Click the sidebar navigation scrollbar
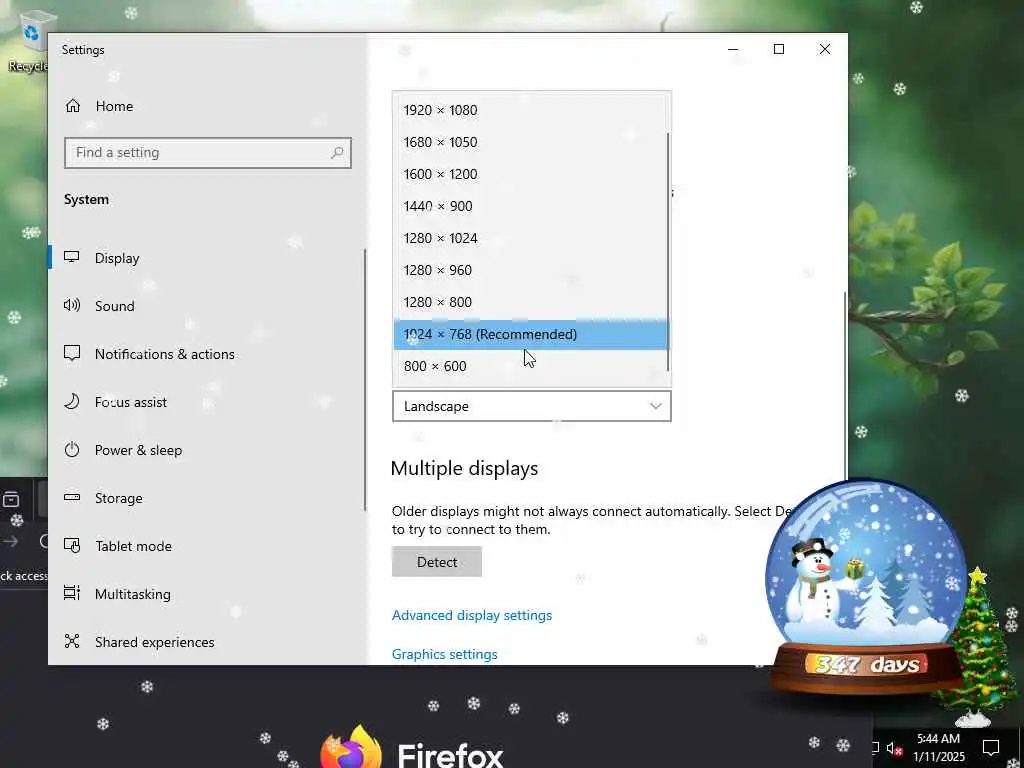 coord(364,379)
